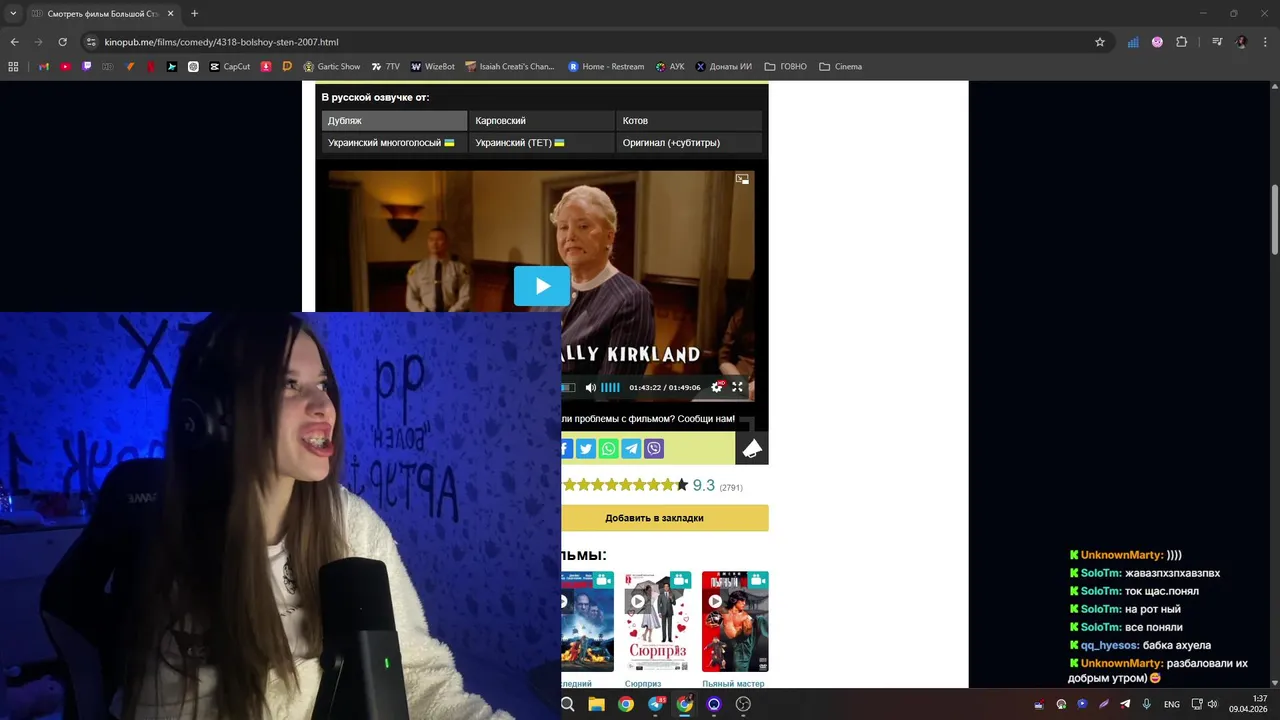Open the Gmail bookmark icon
This screenshot has width=1280, height=720.
(x=43, y=67)
